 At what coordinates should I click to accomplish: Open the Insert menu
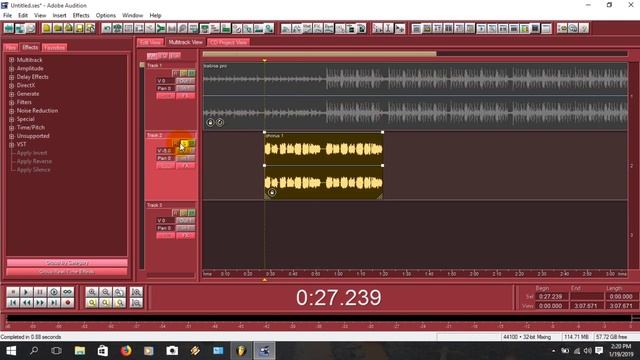59,15
